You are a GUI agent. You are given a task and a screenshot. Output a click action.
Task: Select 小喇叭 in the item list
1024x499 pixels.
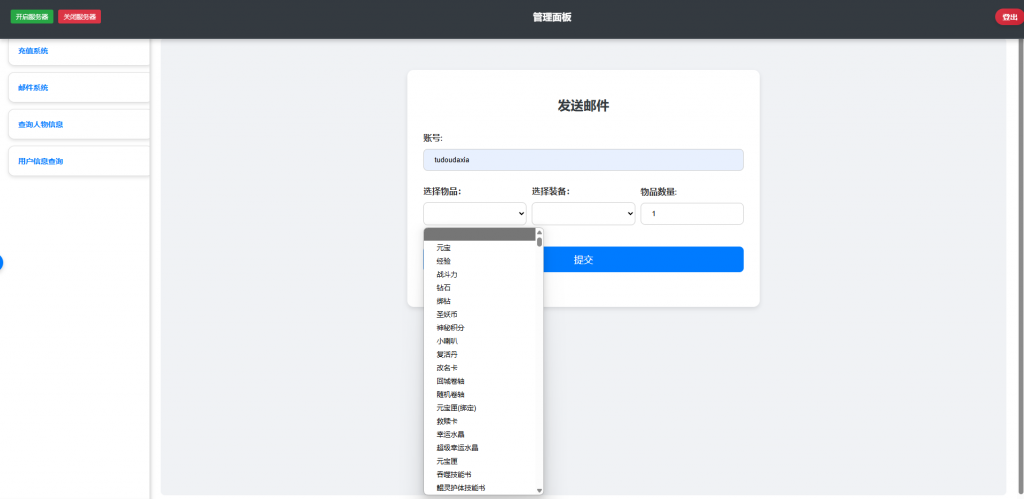pos(447,341)
